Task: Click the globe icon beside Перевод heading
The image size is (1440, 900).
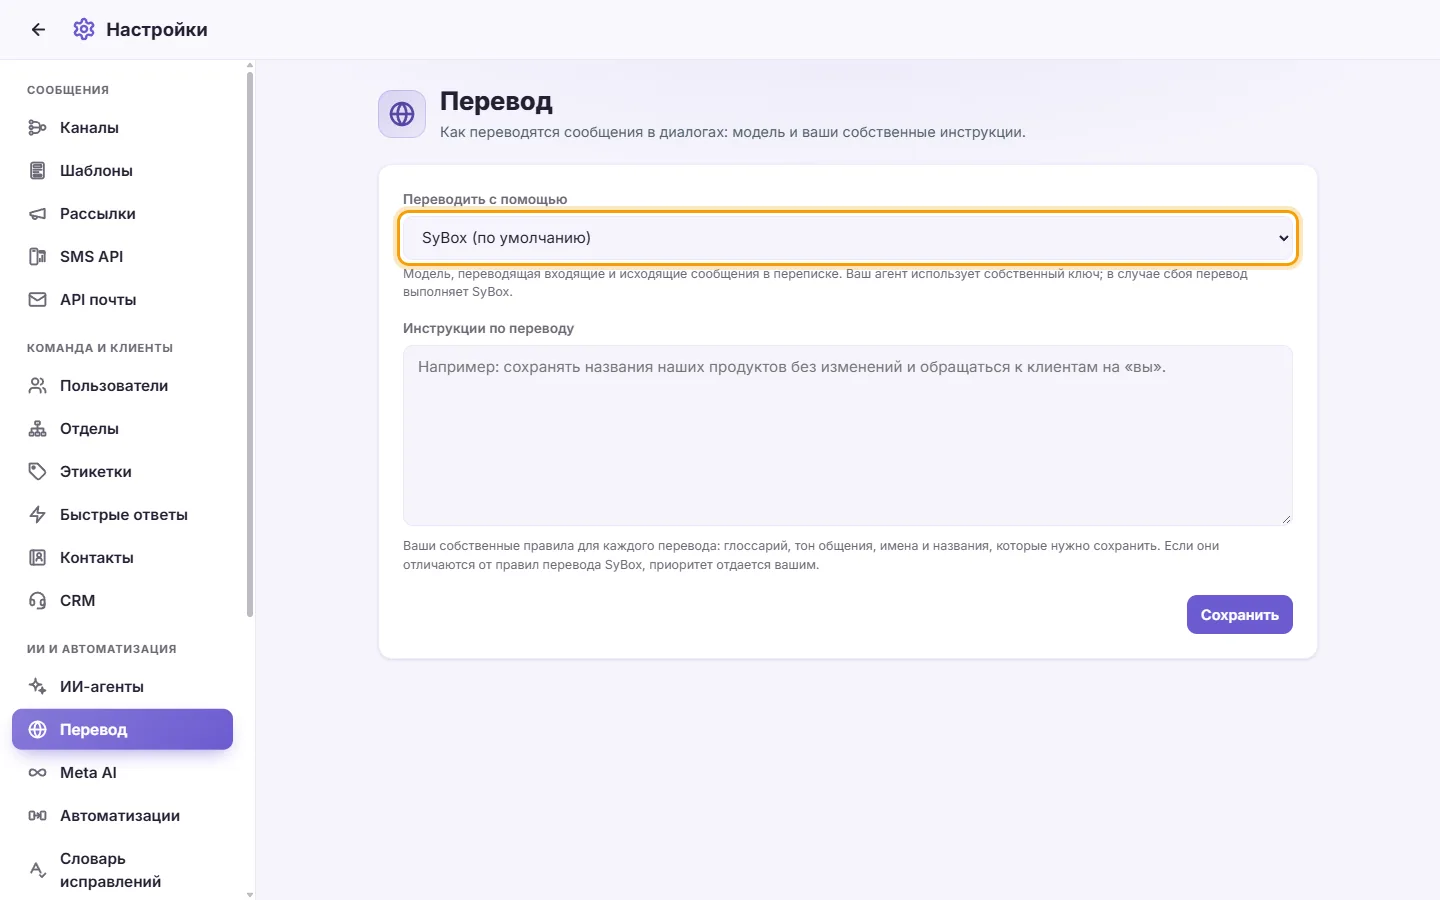Action: (x=402, y=114)
